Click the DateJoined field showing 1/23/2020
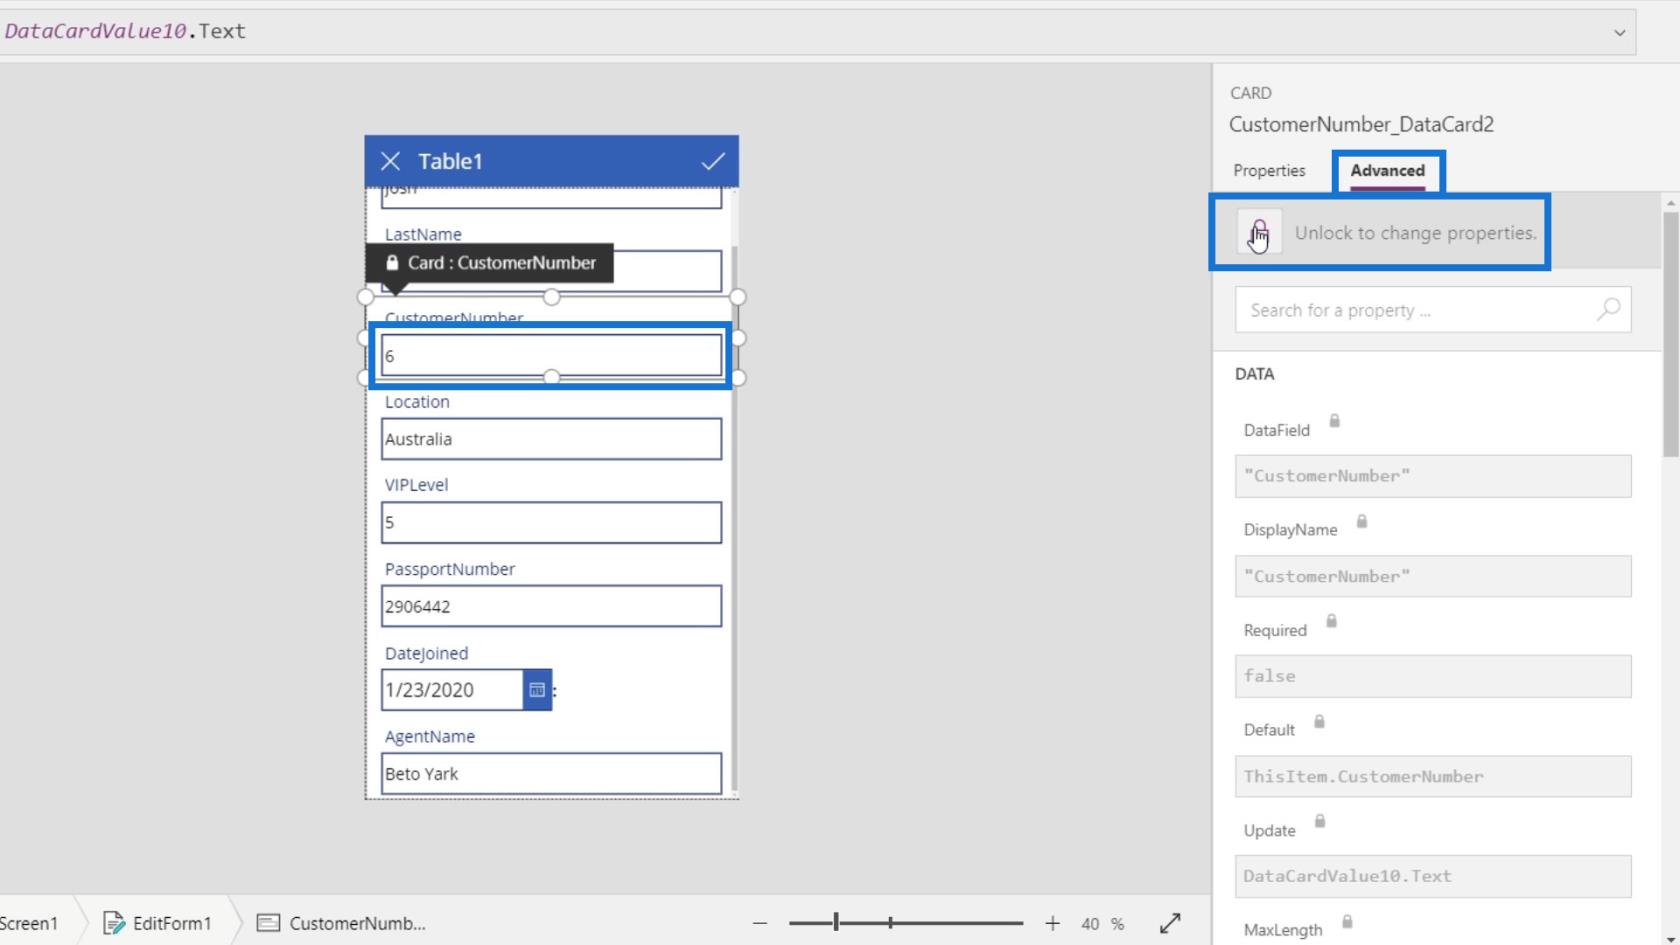The width and height of the screenshot is (1680, 945). tap(452, 690)
